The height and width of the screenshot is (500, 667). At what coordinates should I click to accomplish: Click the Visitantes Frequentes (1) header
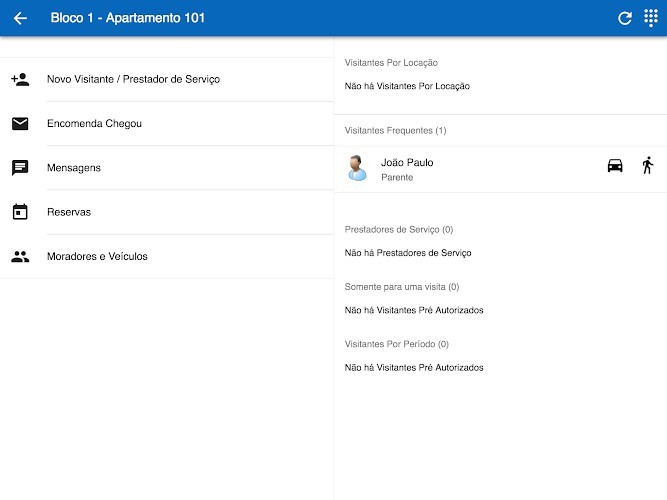(395, 130)
